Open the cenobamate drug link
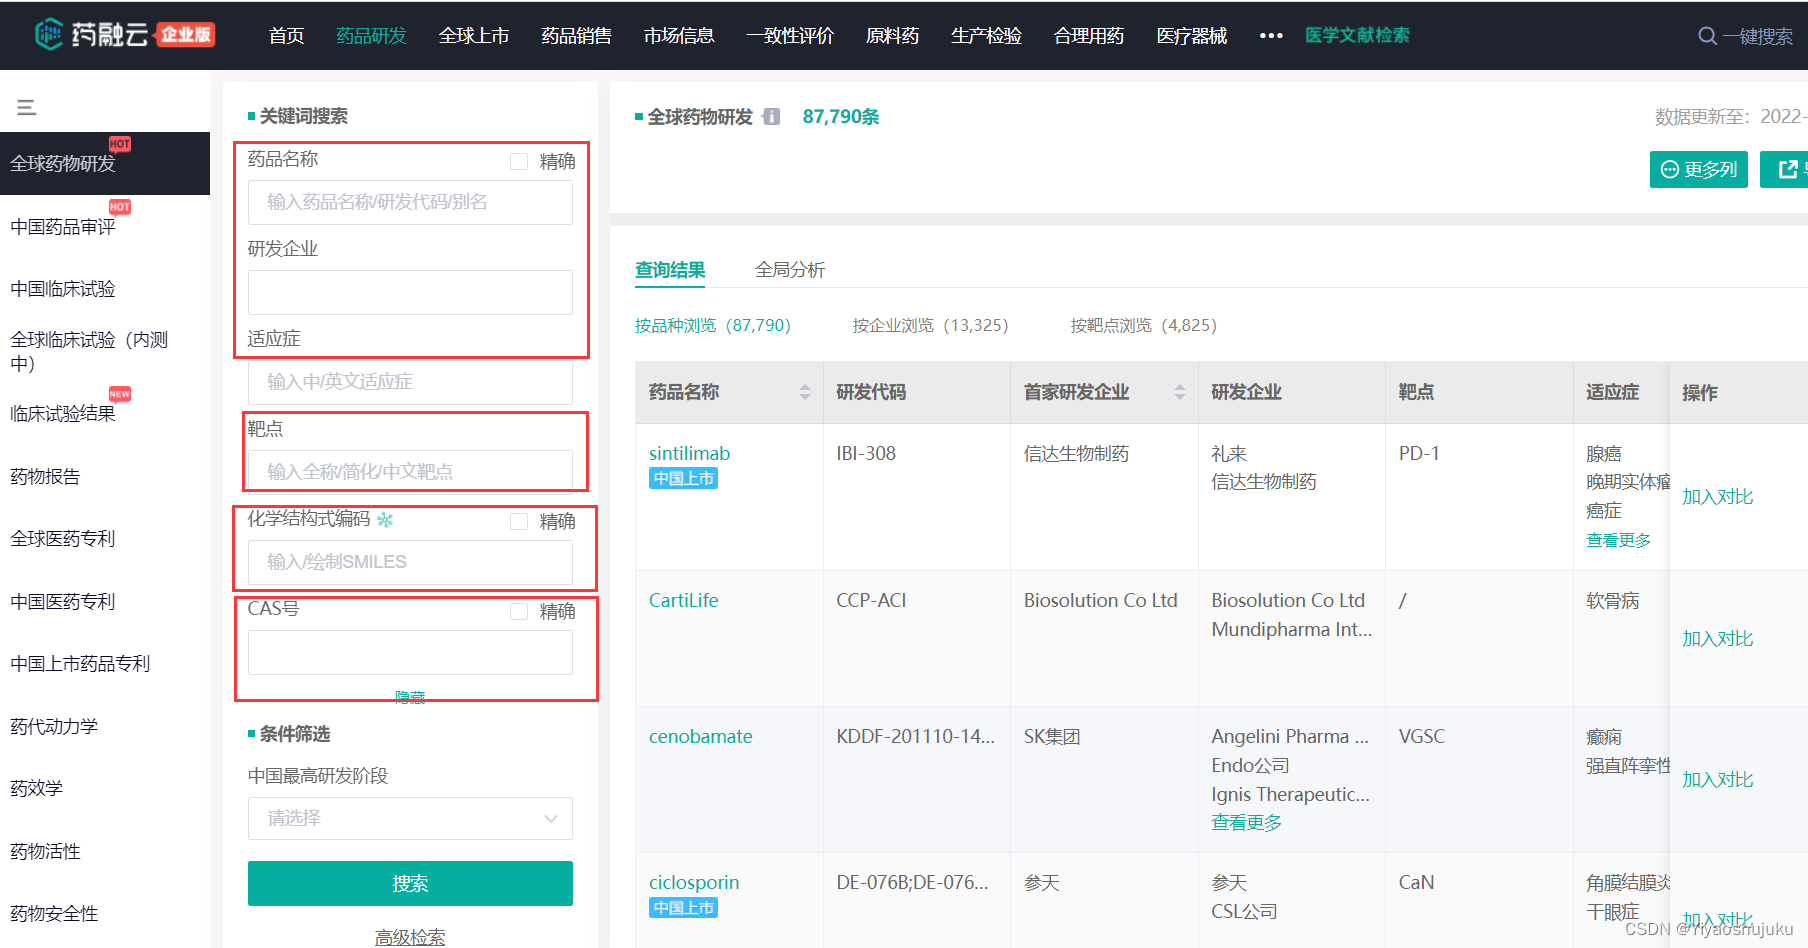Screen dimensions: 1808x948 tap(700, 737)
